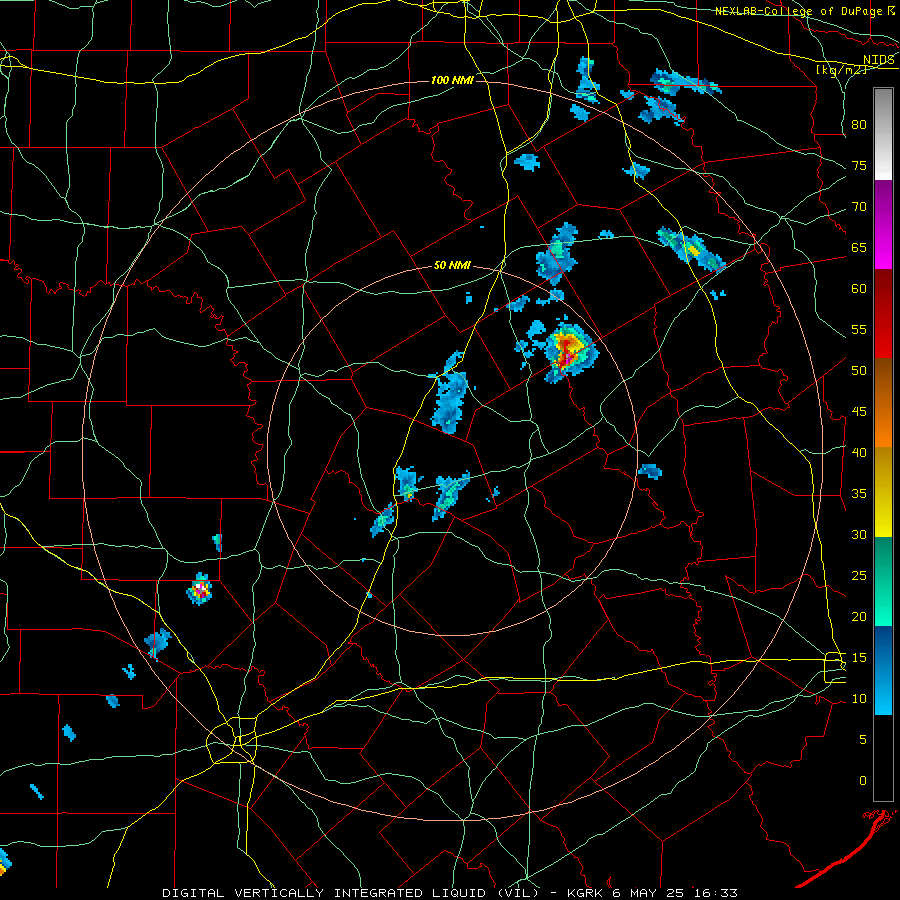Screen dimensions: 900x900
Task: Pick the orange-brown segment of color scale
Action: [883, 403]
